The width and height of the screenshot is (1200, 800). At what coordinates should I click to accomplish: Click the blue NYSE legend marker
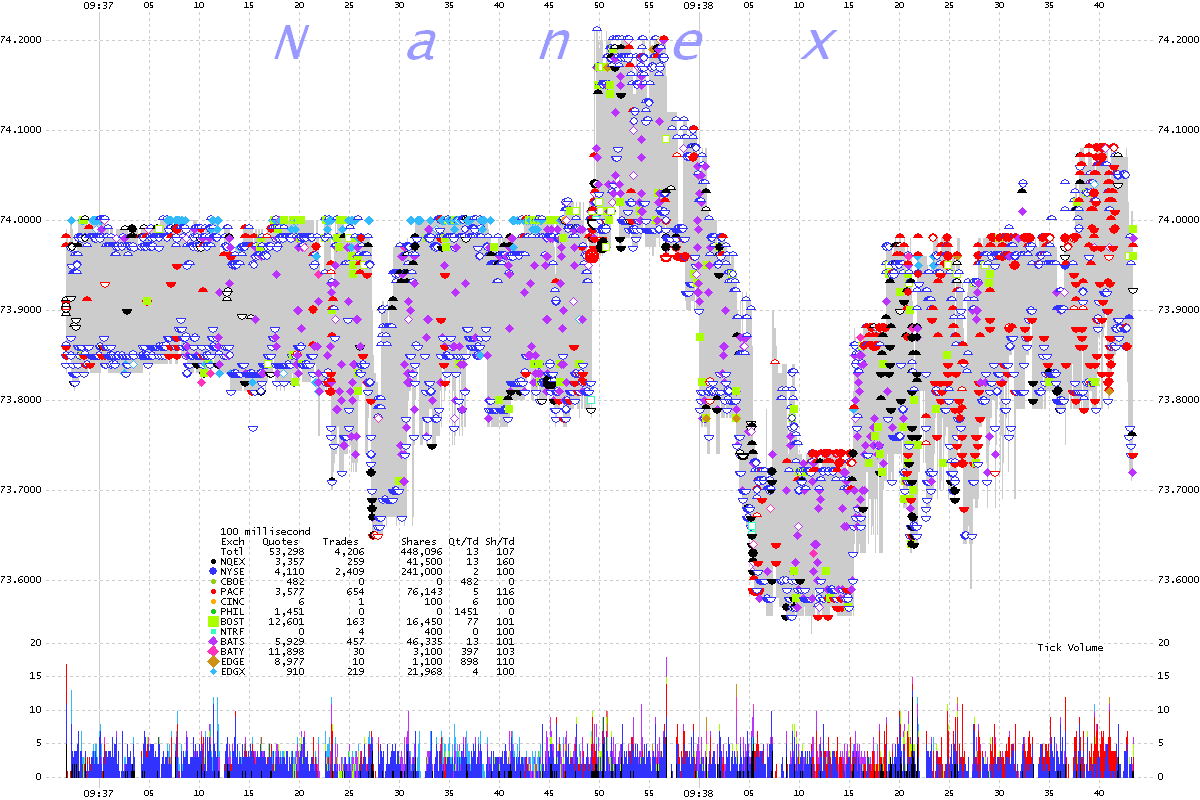point(211,572)
